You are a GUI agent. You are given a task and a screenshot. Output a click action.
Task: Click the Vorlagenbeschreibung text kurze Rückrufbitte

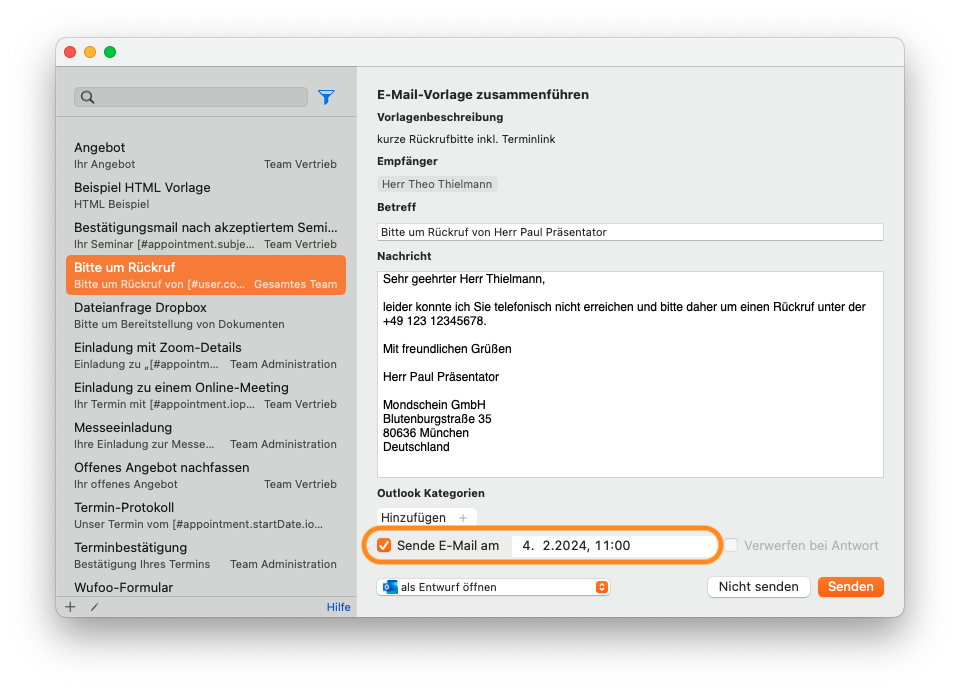click(x=466, y=139)
